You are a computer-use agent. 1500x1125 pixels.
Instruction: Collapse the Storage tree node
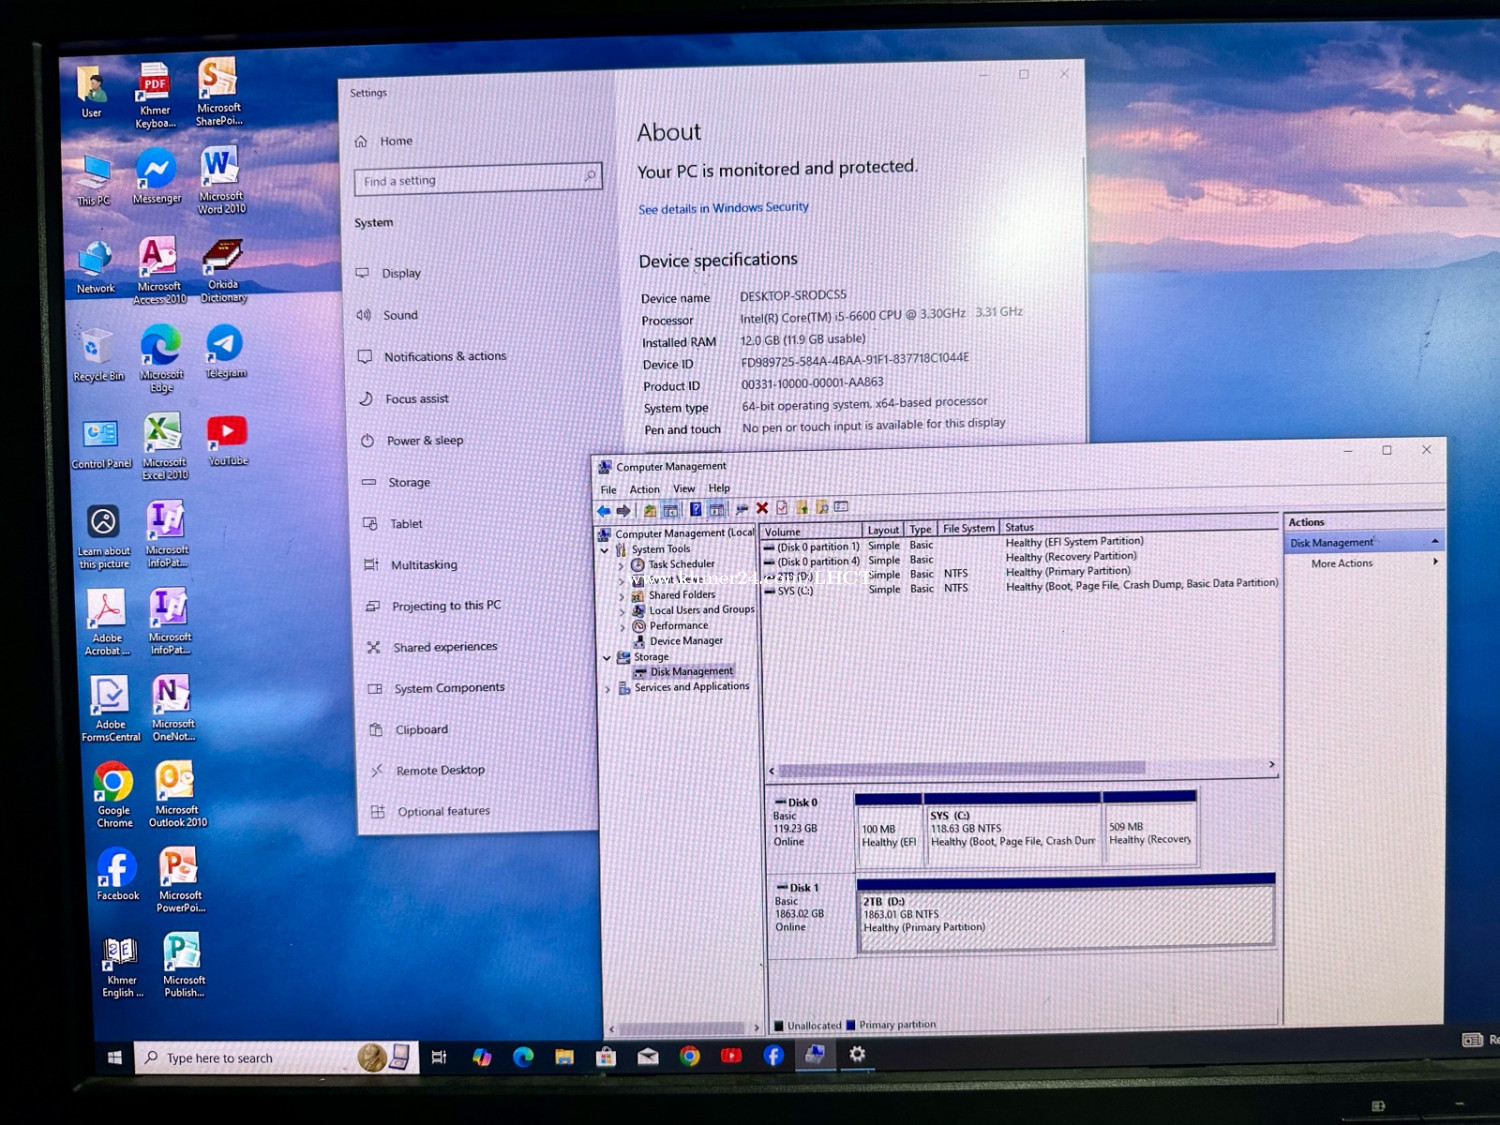click(x=607, y=658)
